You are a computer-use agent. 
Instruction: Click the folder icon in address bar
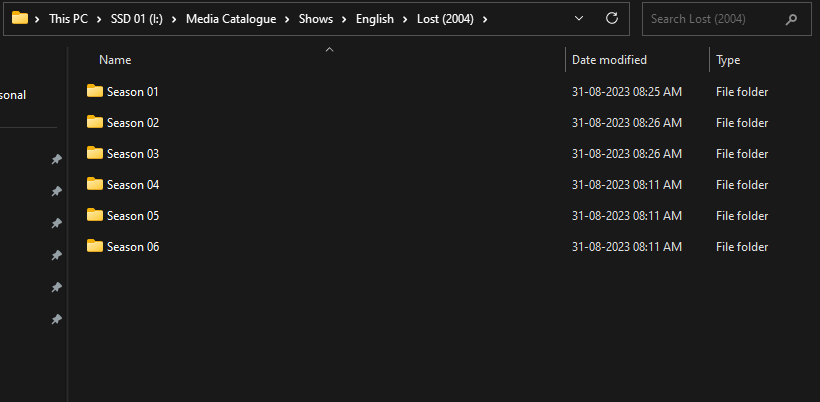tap(20, 18)
